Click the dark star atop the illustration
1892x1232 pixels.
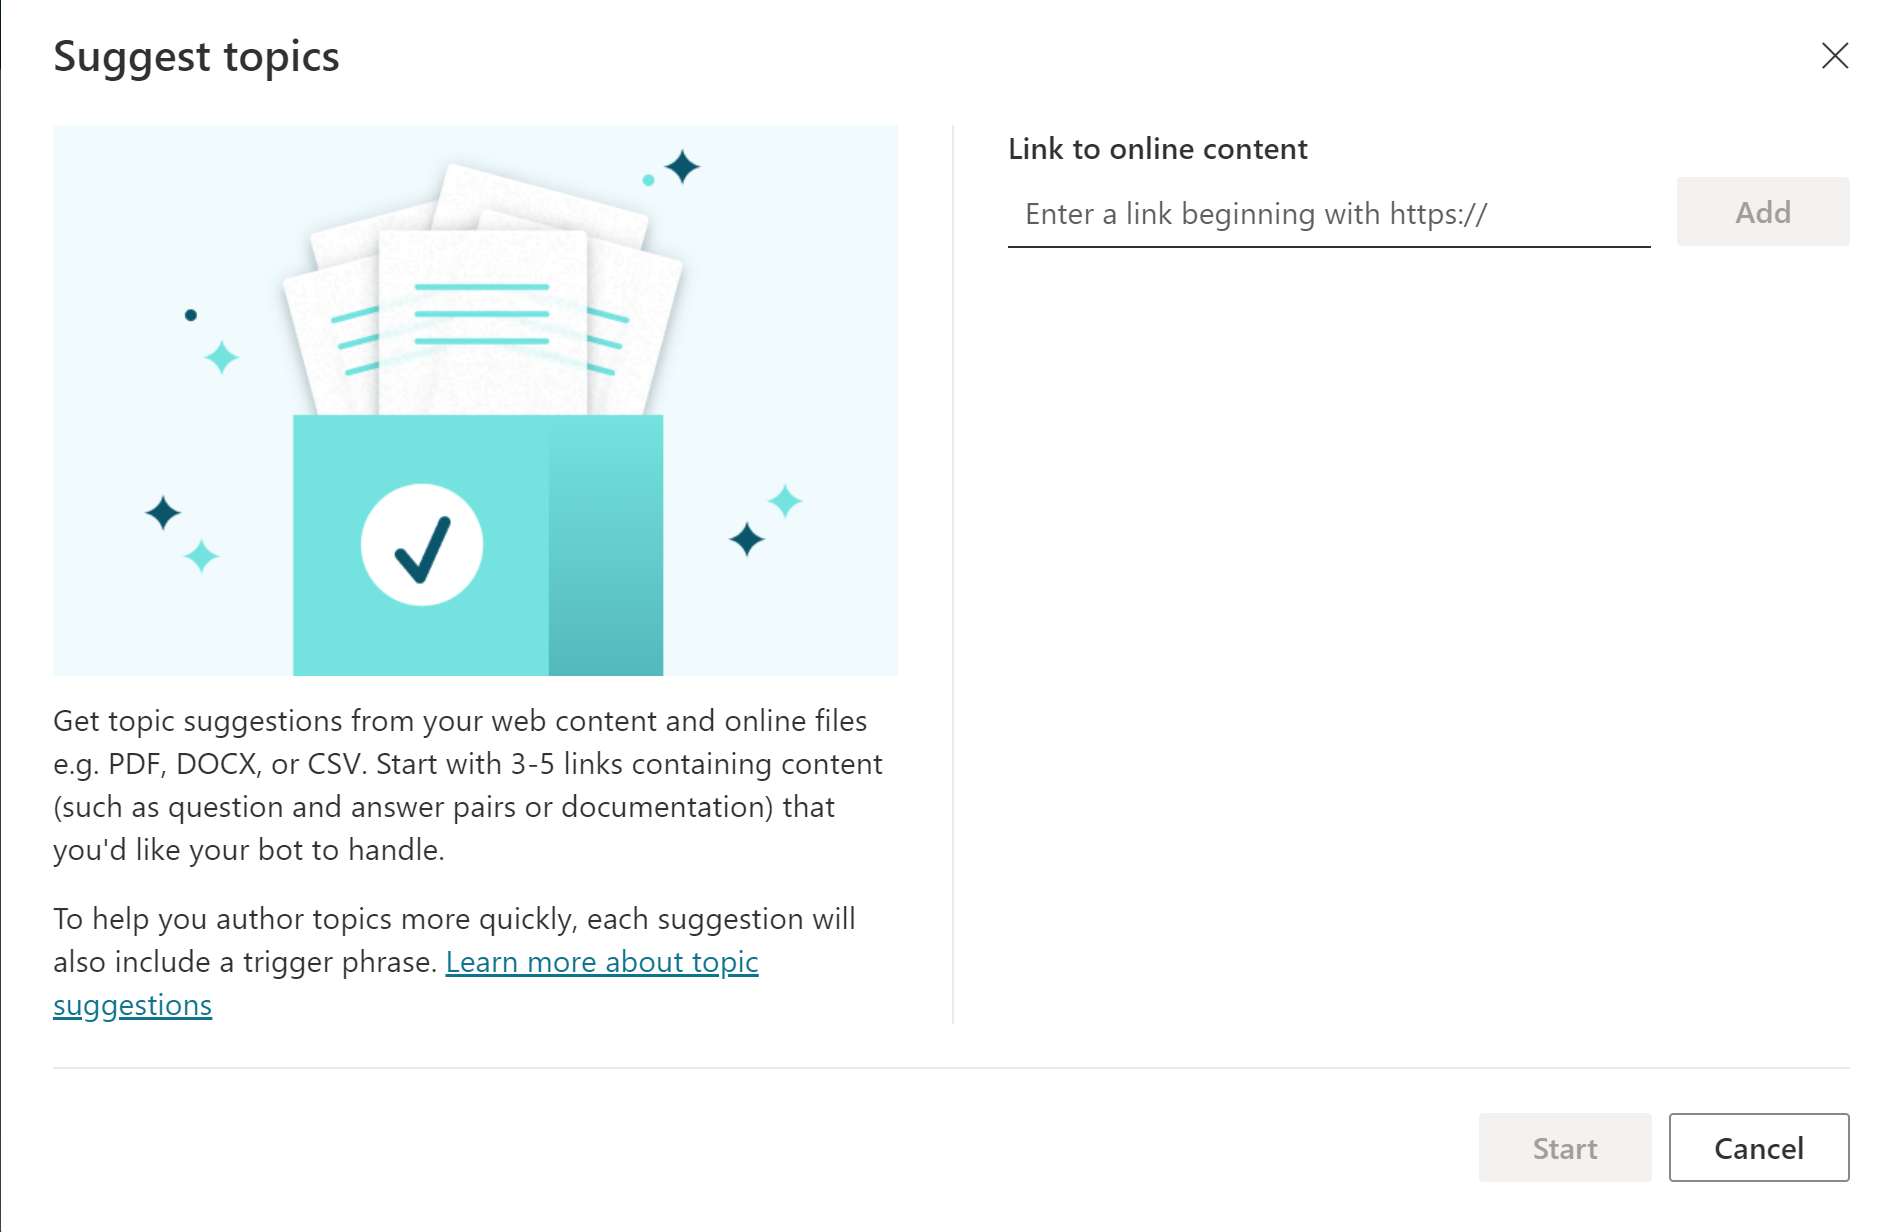[682, 167]
